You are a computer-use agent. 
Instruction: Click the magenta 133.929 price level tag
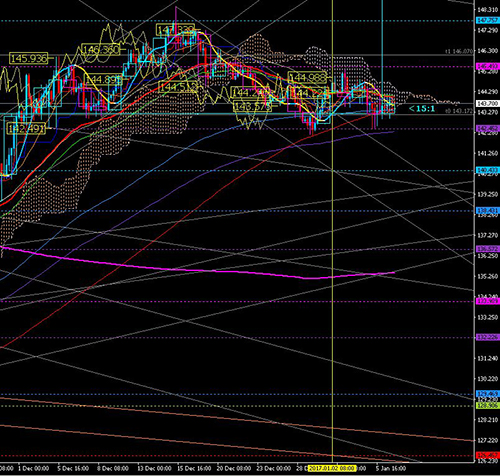[x=488, y=301]
